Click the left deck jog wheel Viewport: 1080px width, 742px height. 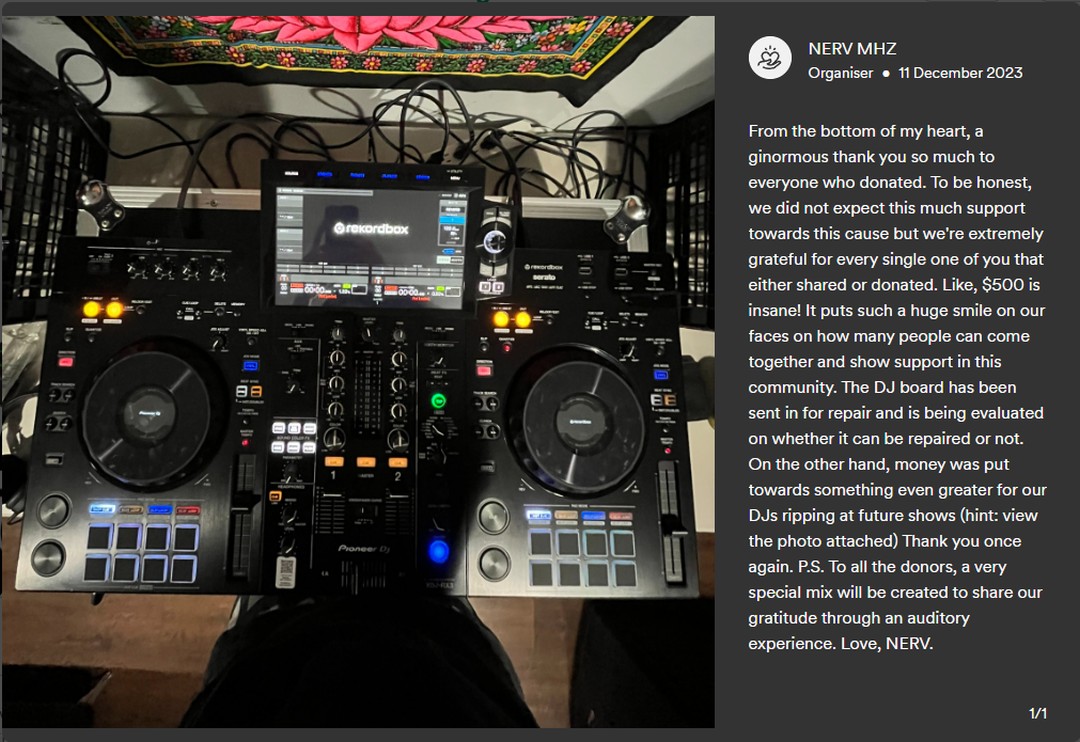tap(149, 413)
